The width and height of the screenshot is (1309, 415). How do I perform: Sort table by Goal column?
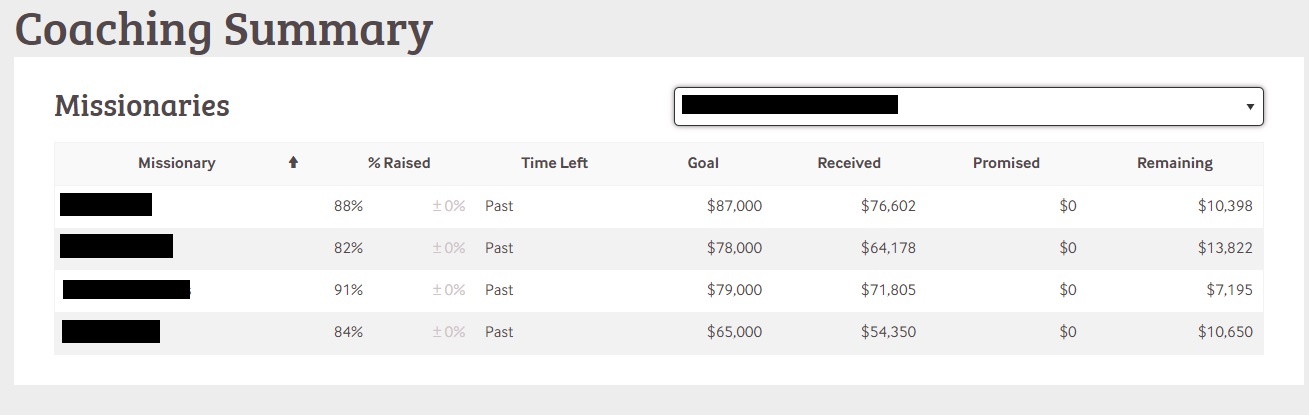[x=703, y=163]
